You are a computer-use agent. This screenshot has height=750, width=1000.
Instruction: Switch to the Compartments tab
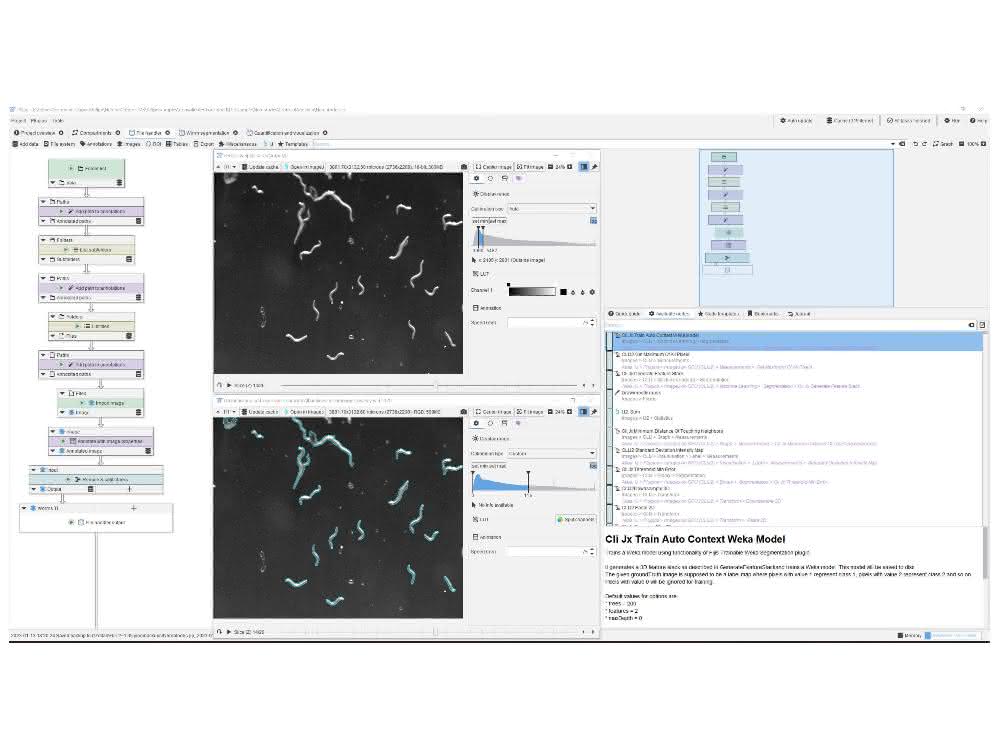point(94,133)
